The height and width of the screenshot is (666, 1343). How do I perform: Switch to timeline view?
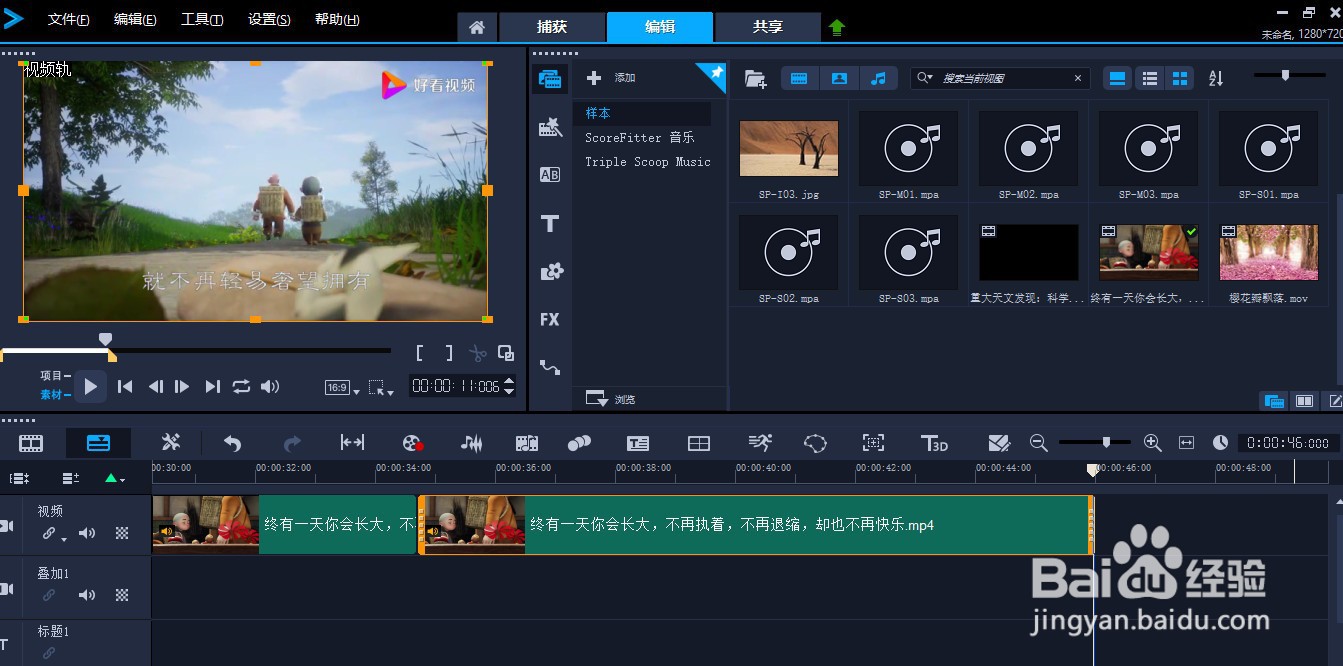(98, 442)
